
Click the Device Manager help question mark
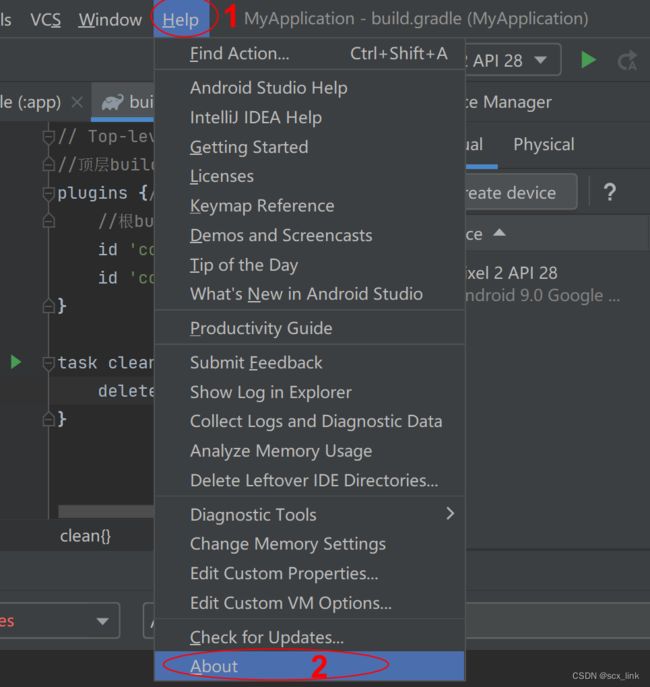click(610, 192)
